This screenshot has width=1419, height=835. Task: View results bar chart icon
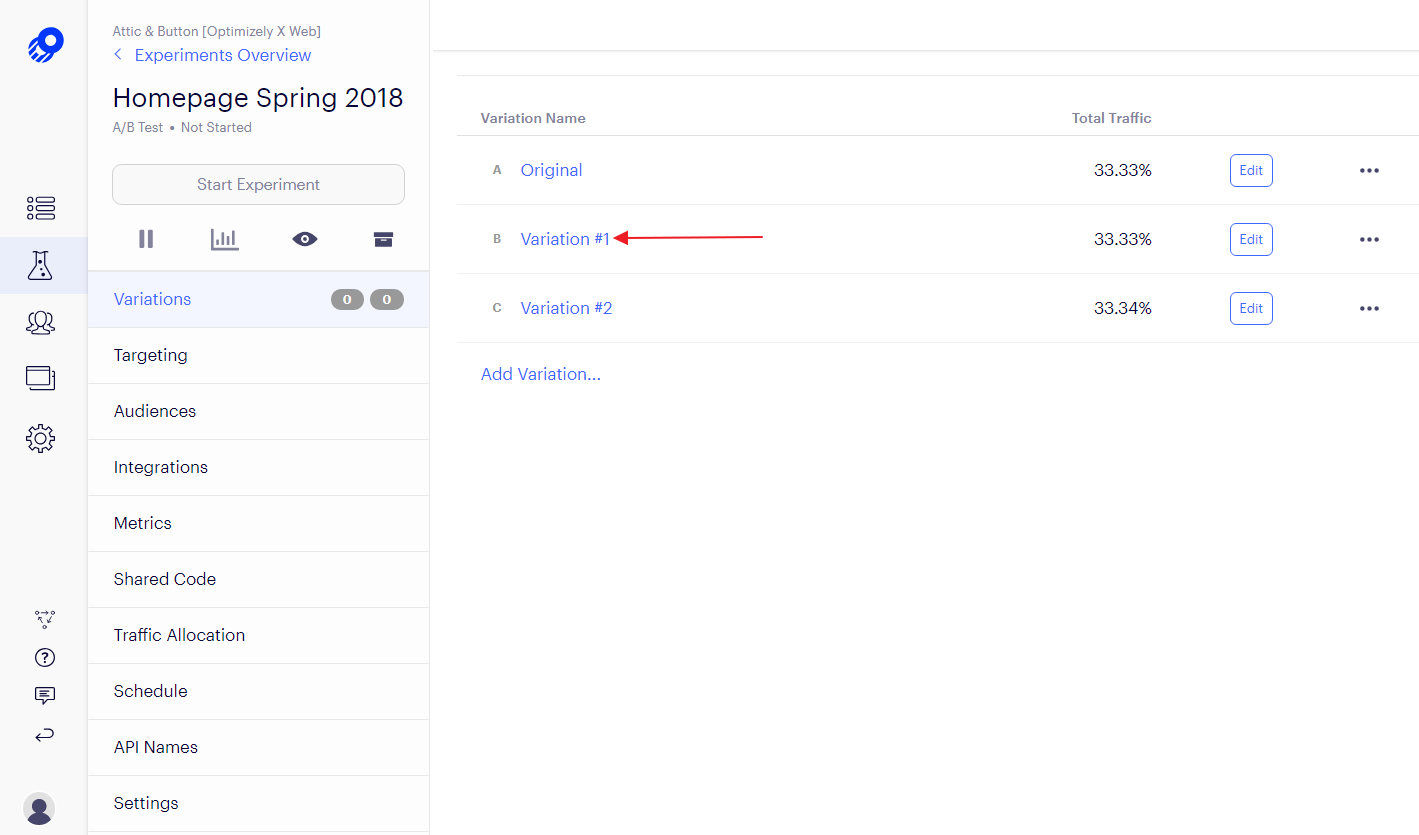(x=225, y=239)
